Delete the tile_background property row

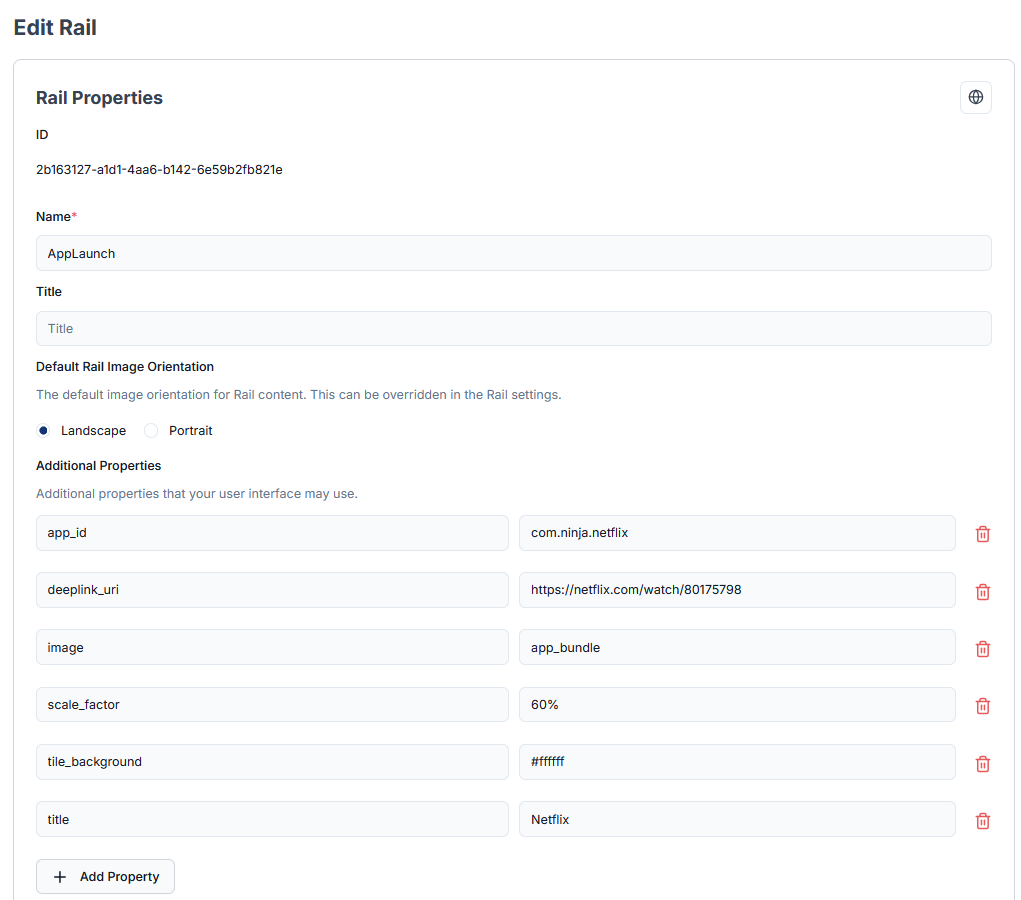tap(982, 763)
